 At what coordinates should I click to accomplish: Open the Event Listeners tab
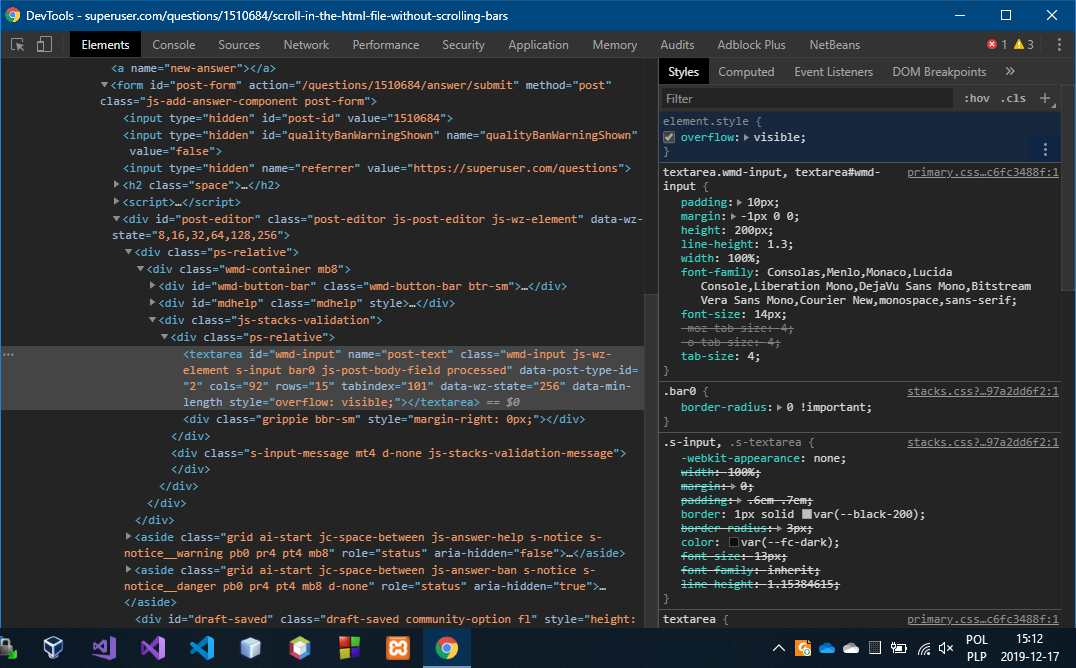click(833, 71)
